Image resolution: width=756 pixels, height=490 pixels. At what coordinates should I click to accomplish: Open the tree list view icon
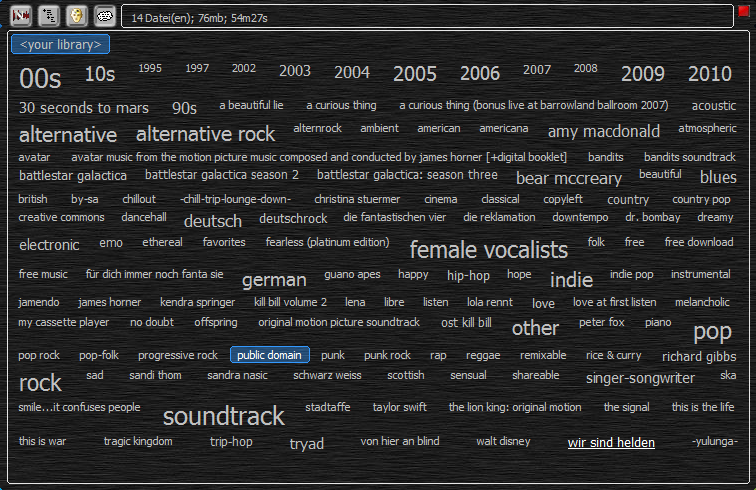49,16
